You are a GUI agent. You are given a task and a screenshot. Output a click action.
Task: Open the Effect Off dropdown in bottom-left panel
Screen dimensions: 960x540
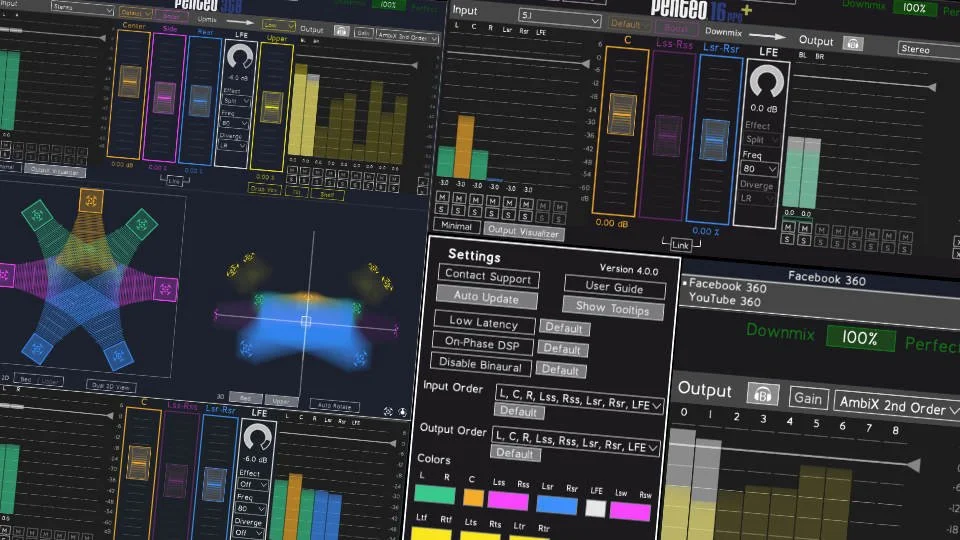253,484
